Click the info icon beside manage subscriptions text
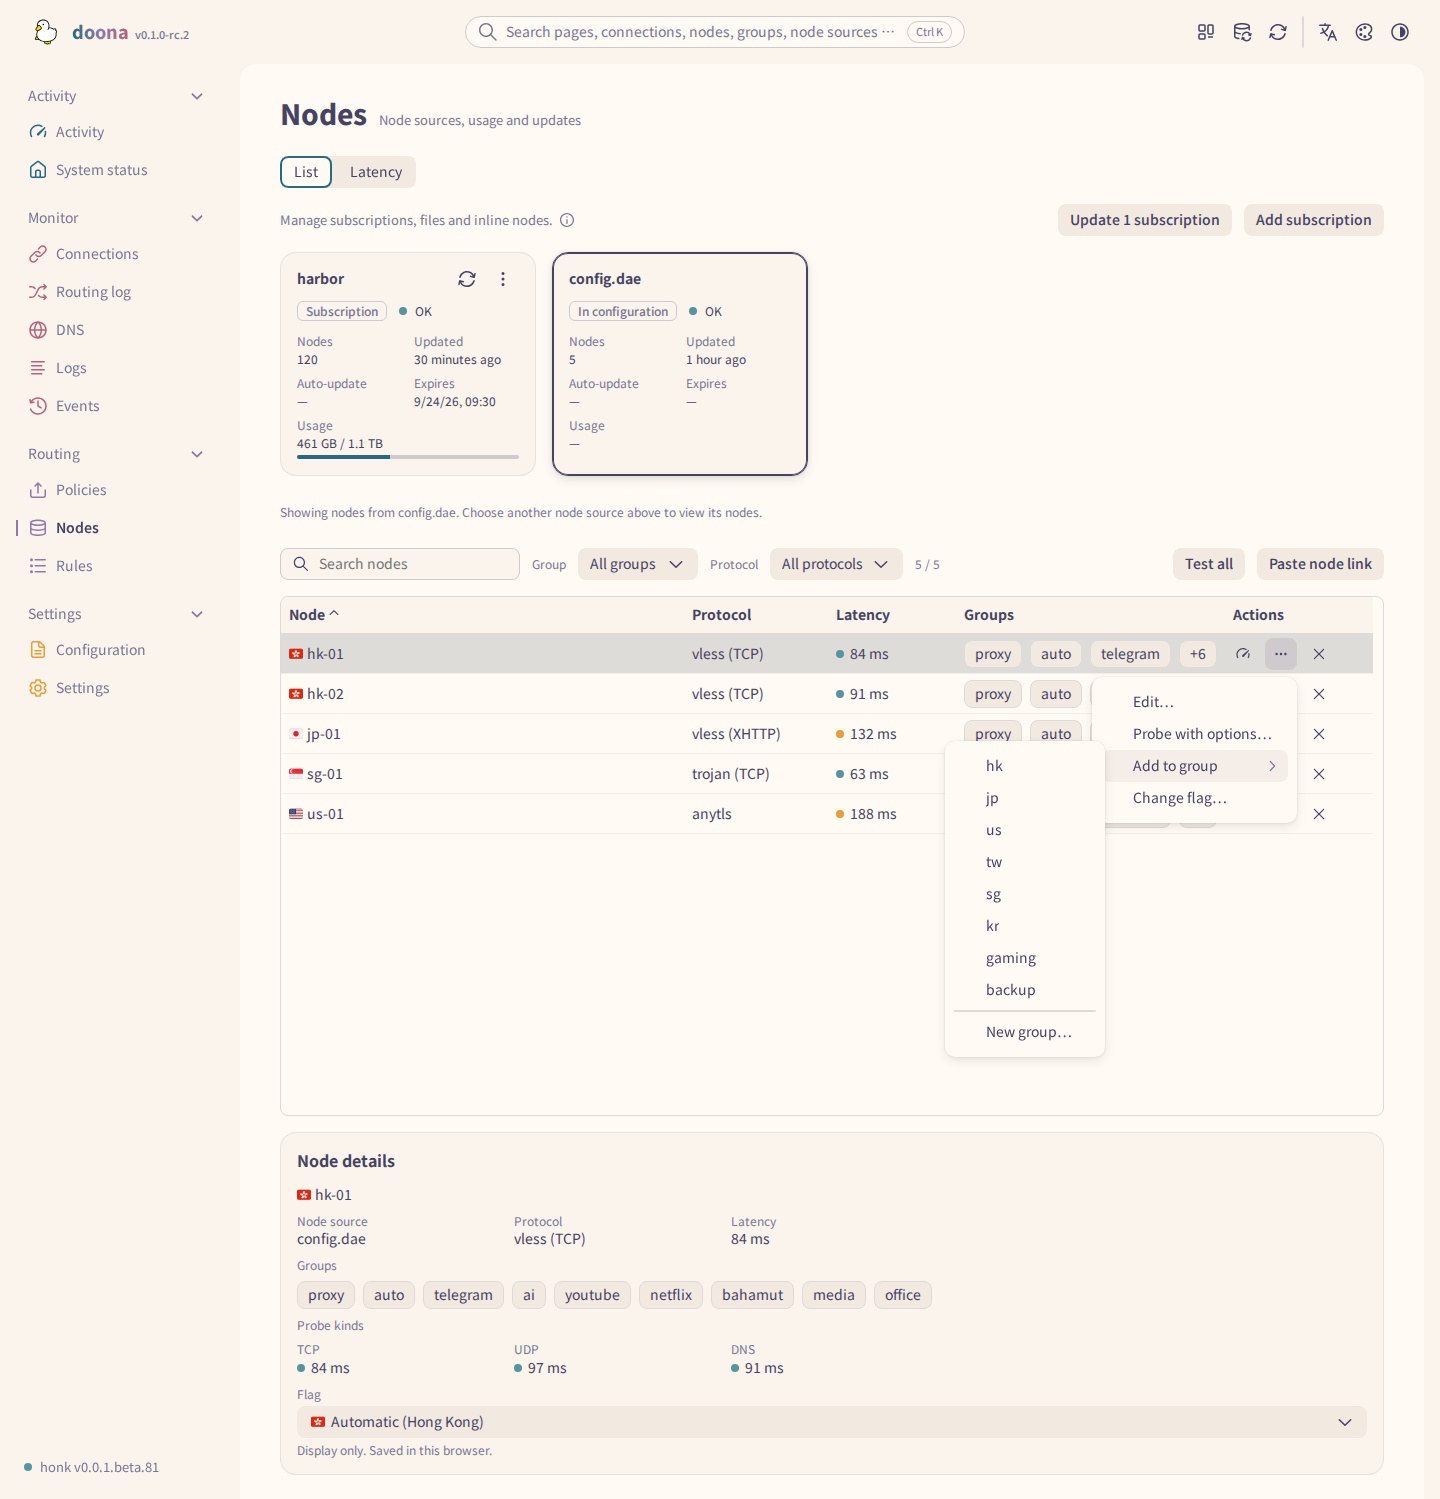The height and width of the screenshot is (1499, 1440). 567,220
